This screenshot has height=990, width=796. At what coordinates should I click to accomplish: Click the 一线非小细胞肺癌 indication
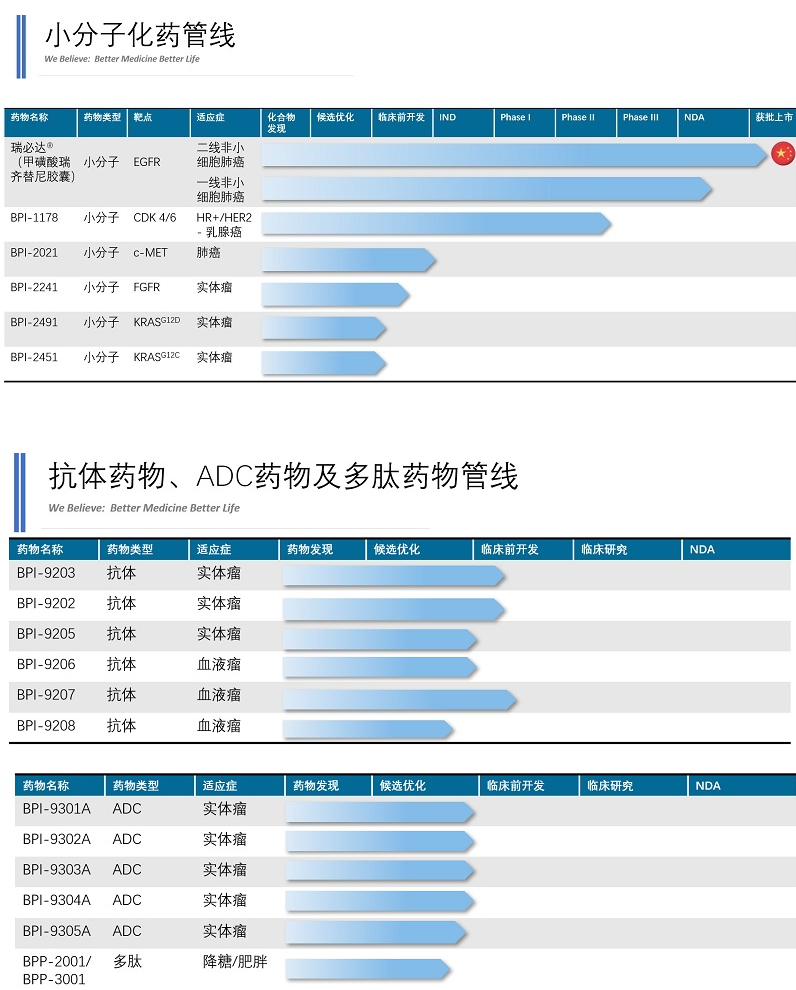(x=220, y=189)
